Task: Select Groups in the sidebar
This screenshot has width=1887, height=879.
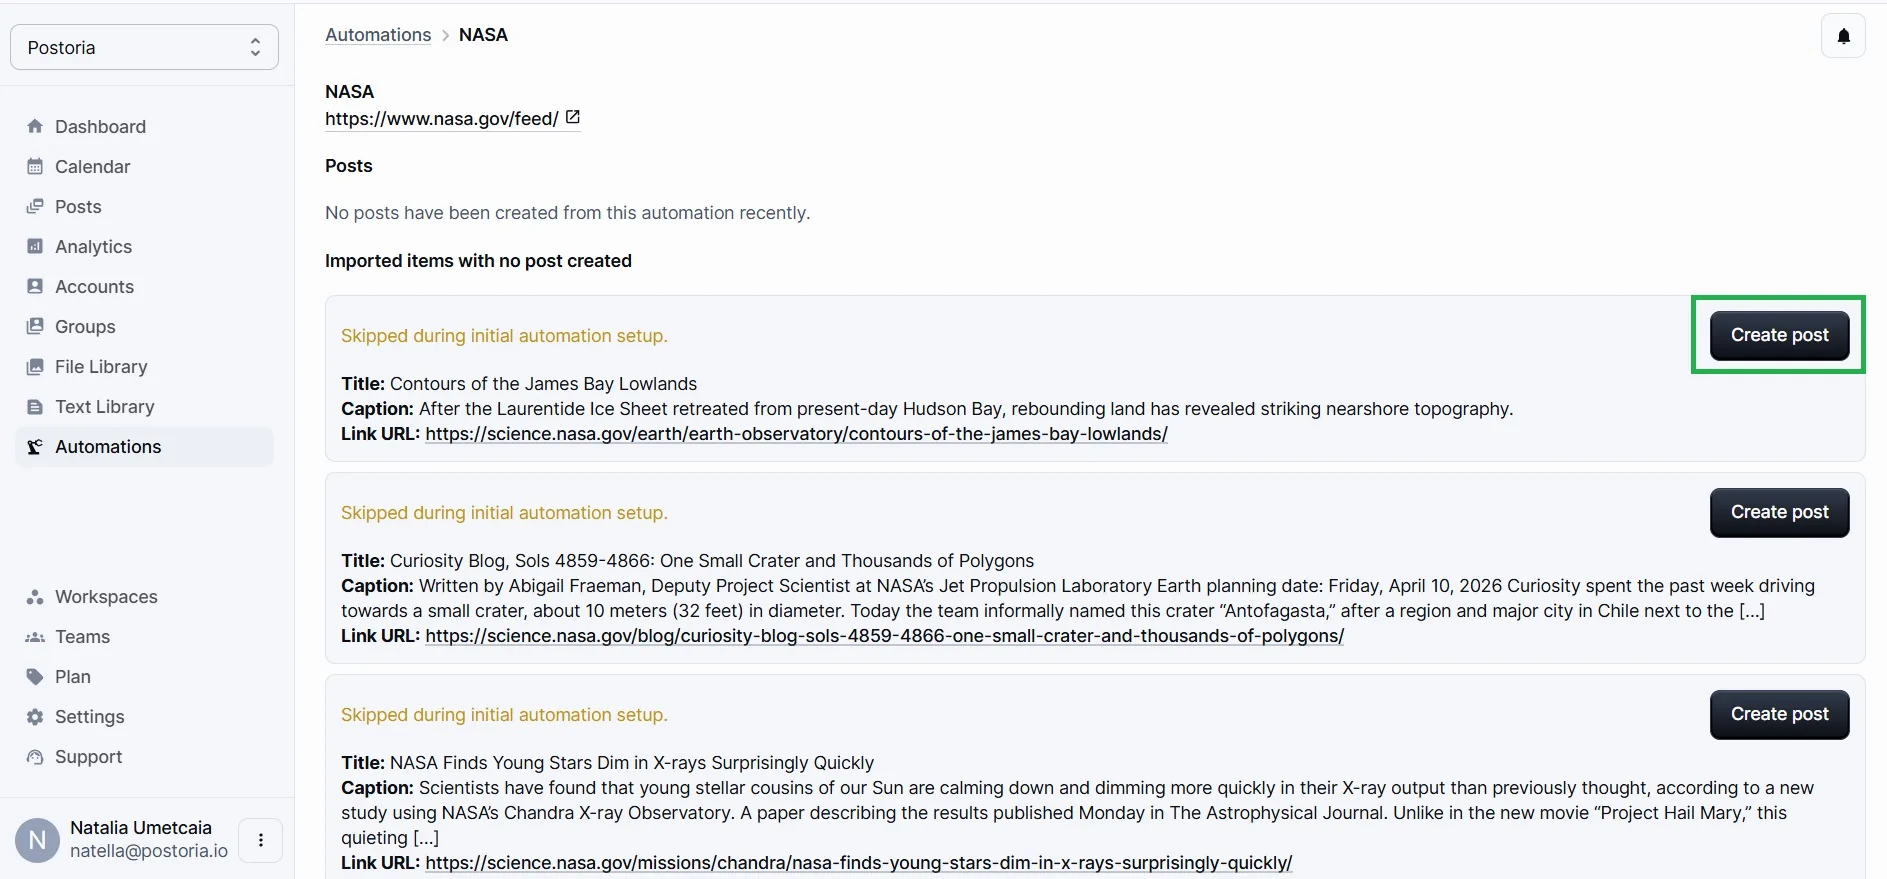Action: click(85, 326)
